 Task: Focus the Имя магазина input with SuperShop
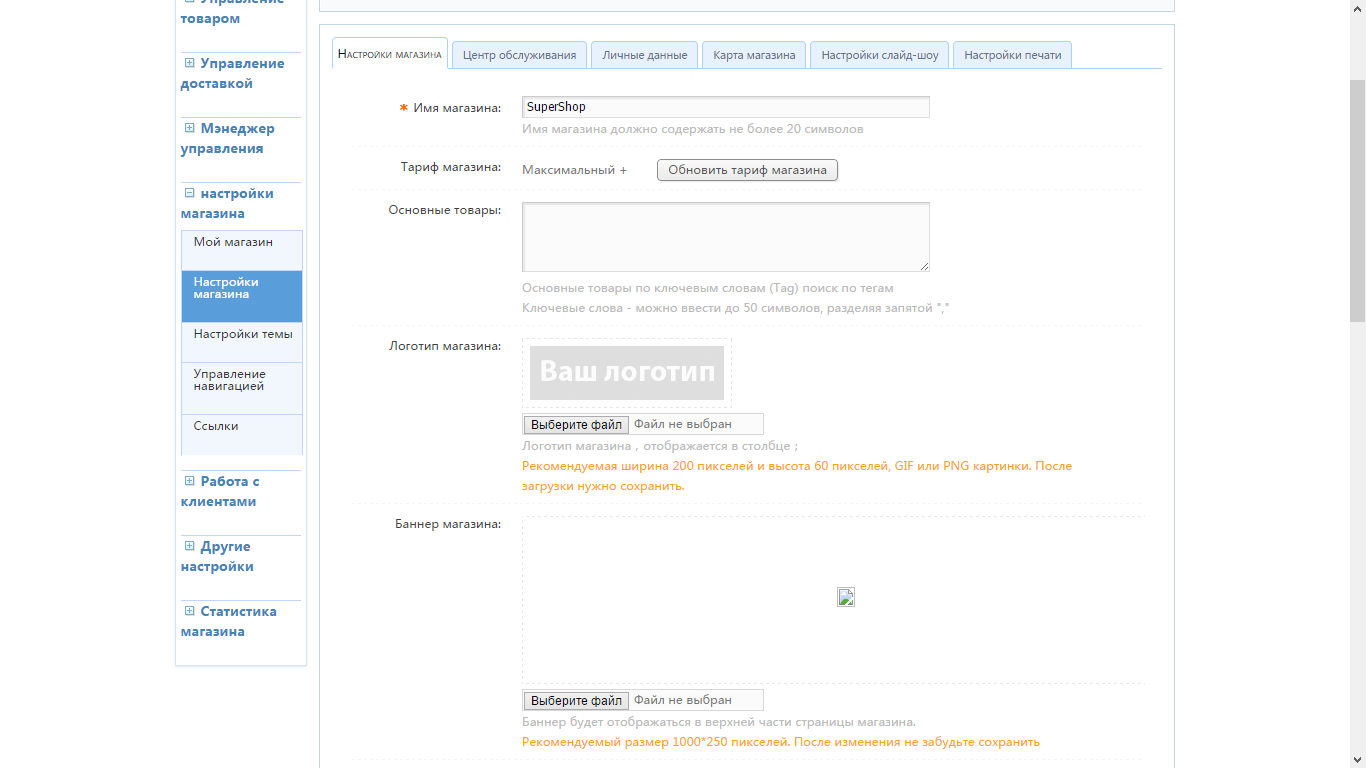click(726, 107)
